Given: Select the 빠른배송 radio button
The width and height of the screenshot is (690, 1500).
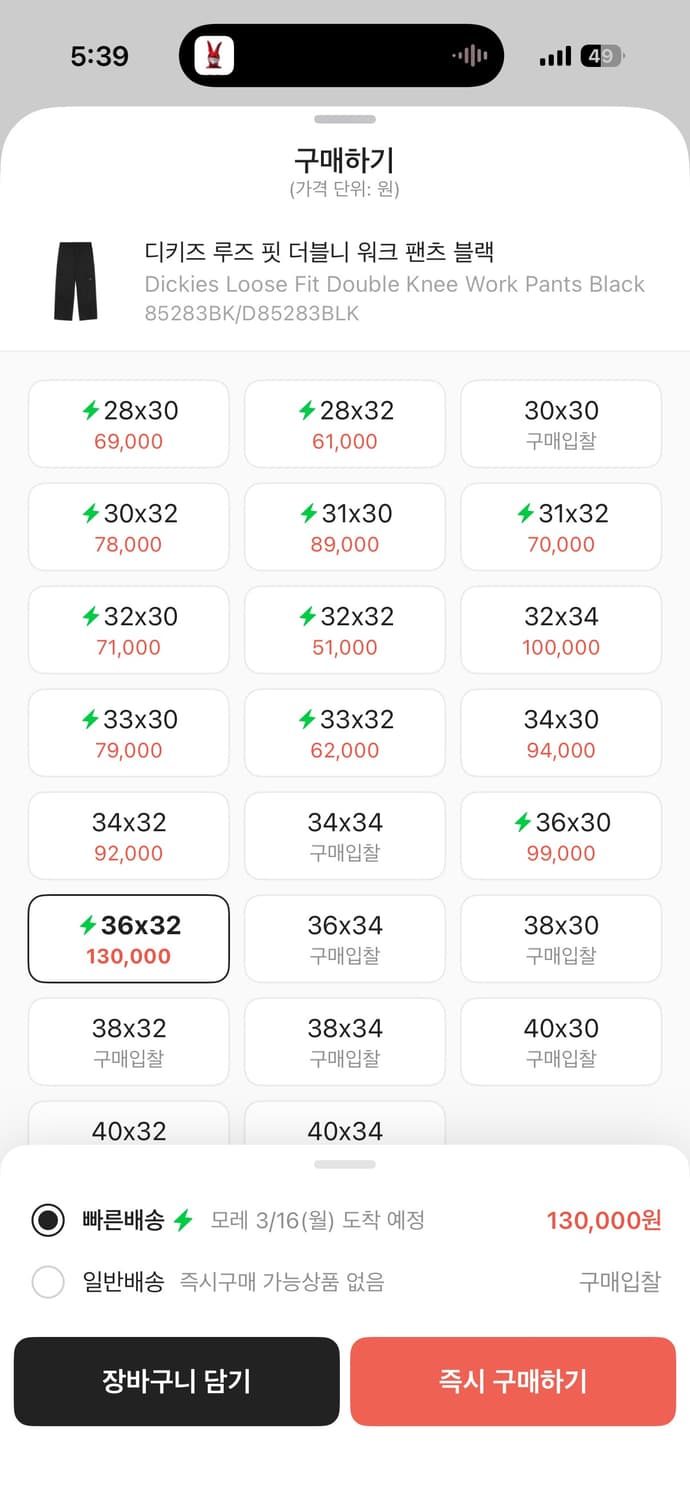Looking at the screenshot, I should pyautogui.click(x=48, y=1220).
